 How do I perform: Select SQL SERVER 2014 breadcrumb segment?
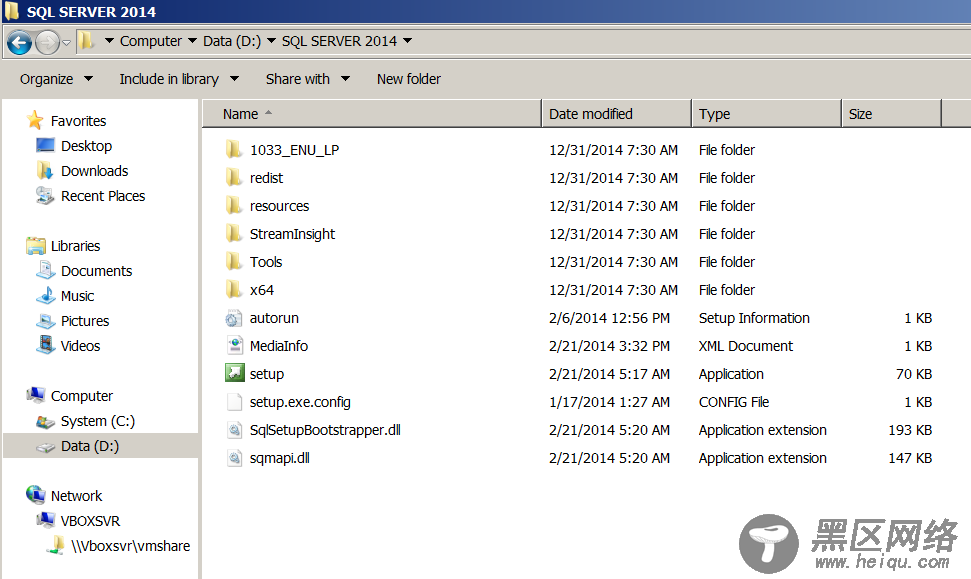(x=339, y=41)
